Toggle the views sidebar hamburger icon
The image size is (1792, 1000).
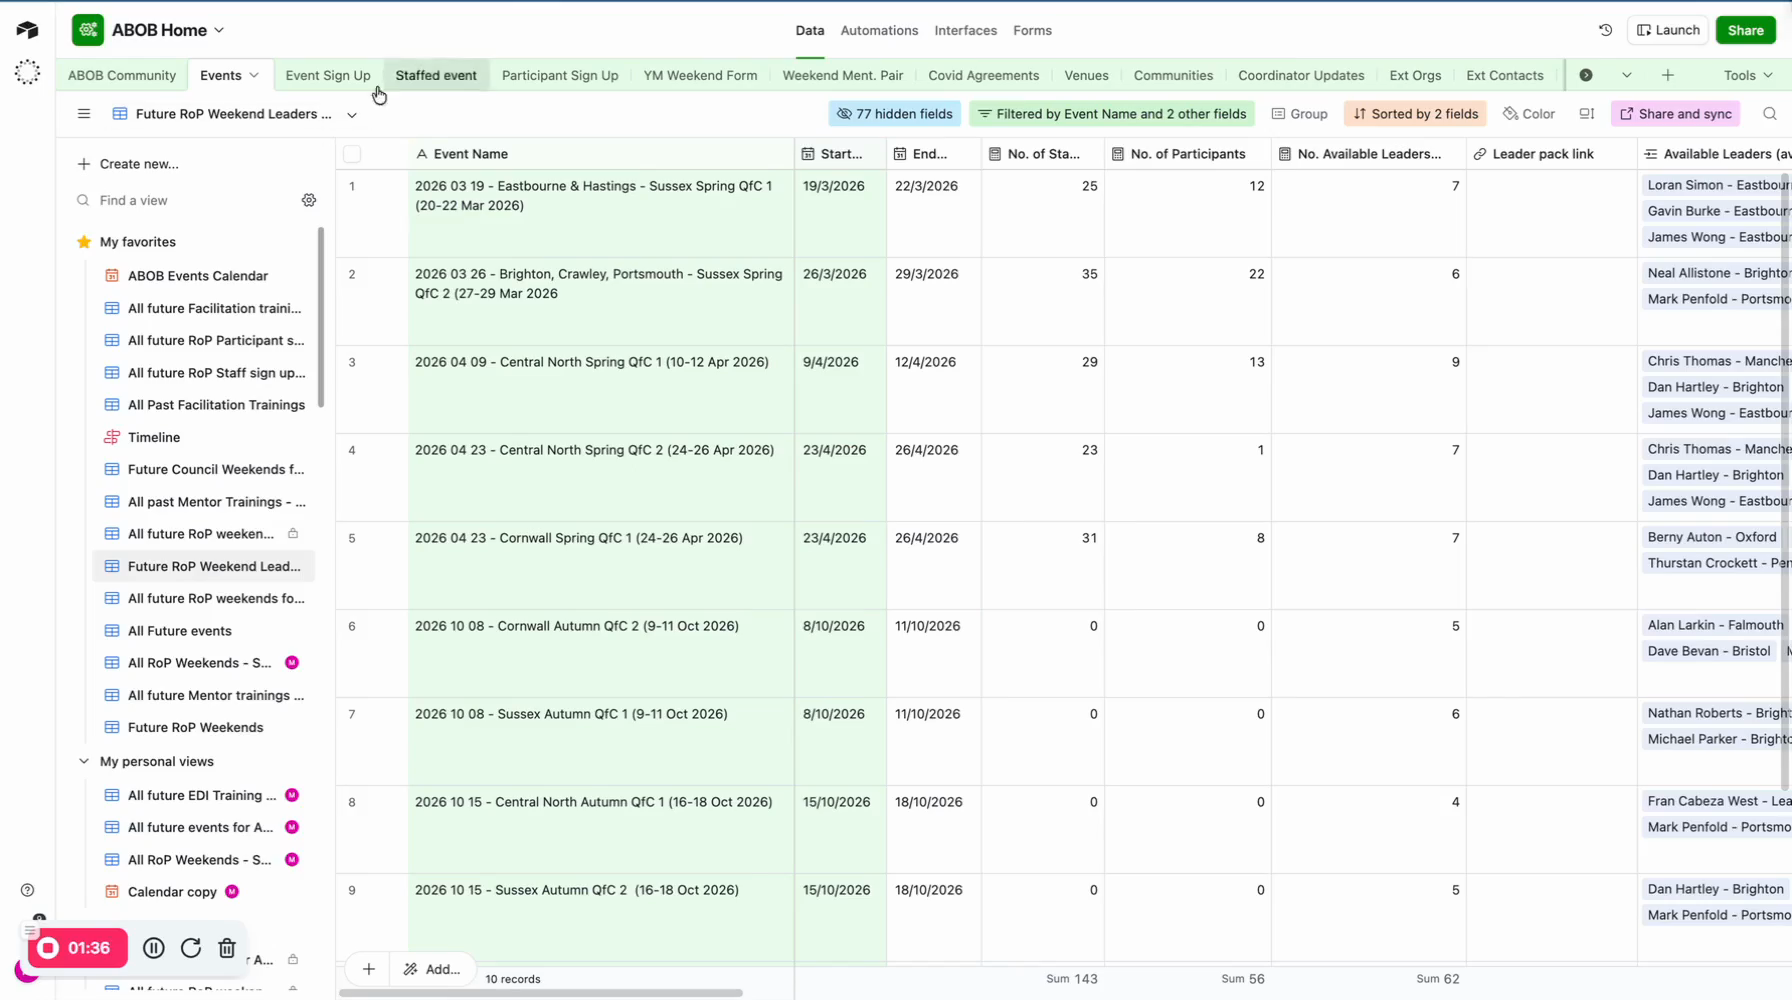click(x=84, y=114)
